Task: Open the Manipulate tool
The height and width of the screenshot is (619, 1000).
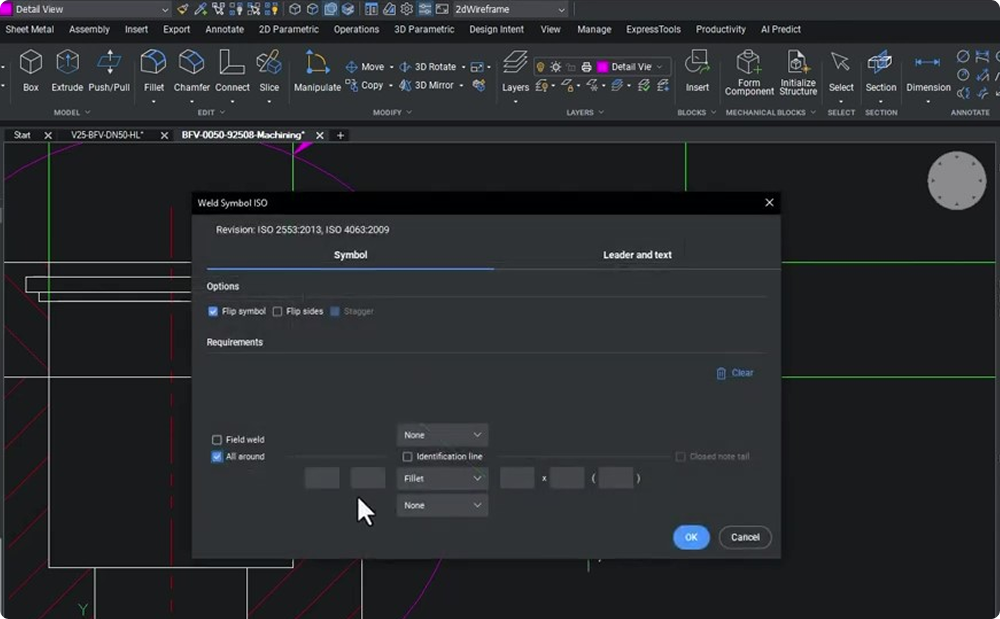Action: point(317,70)
